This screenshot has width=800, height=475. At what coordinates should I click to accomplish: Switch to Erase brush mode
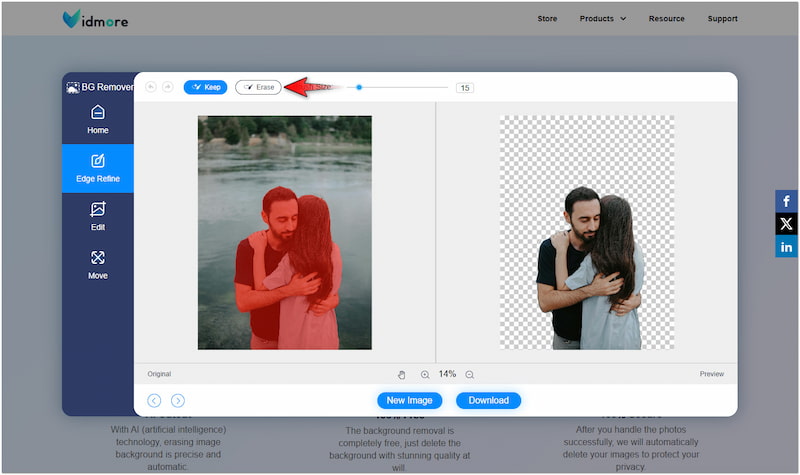pos(258,87)
